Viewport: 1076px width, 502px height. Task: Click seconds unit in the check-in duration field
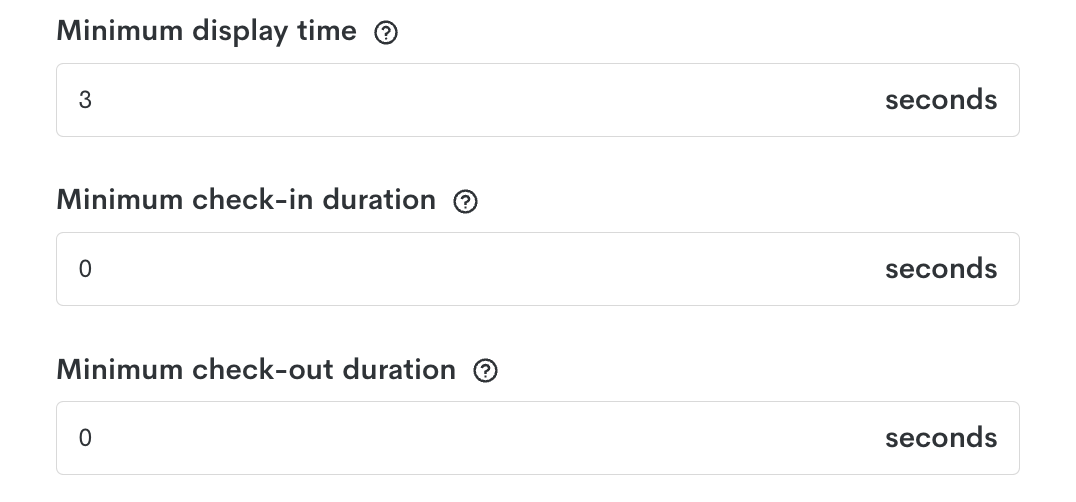941,269
